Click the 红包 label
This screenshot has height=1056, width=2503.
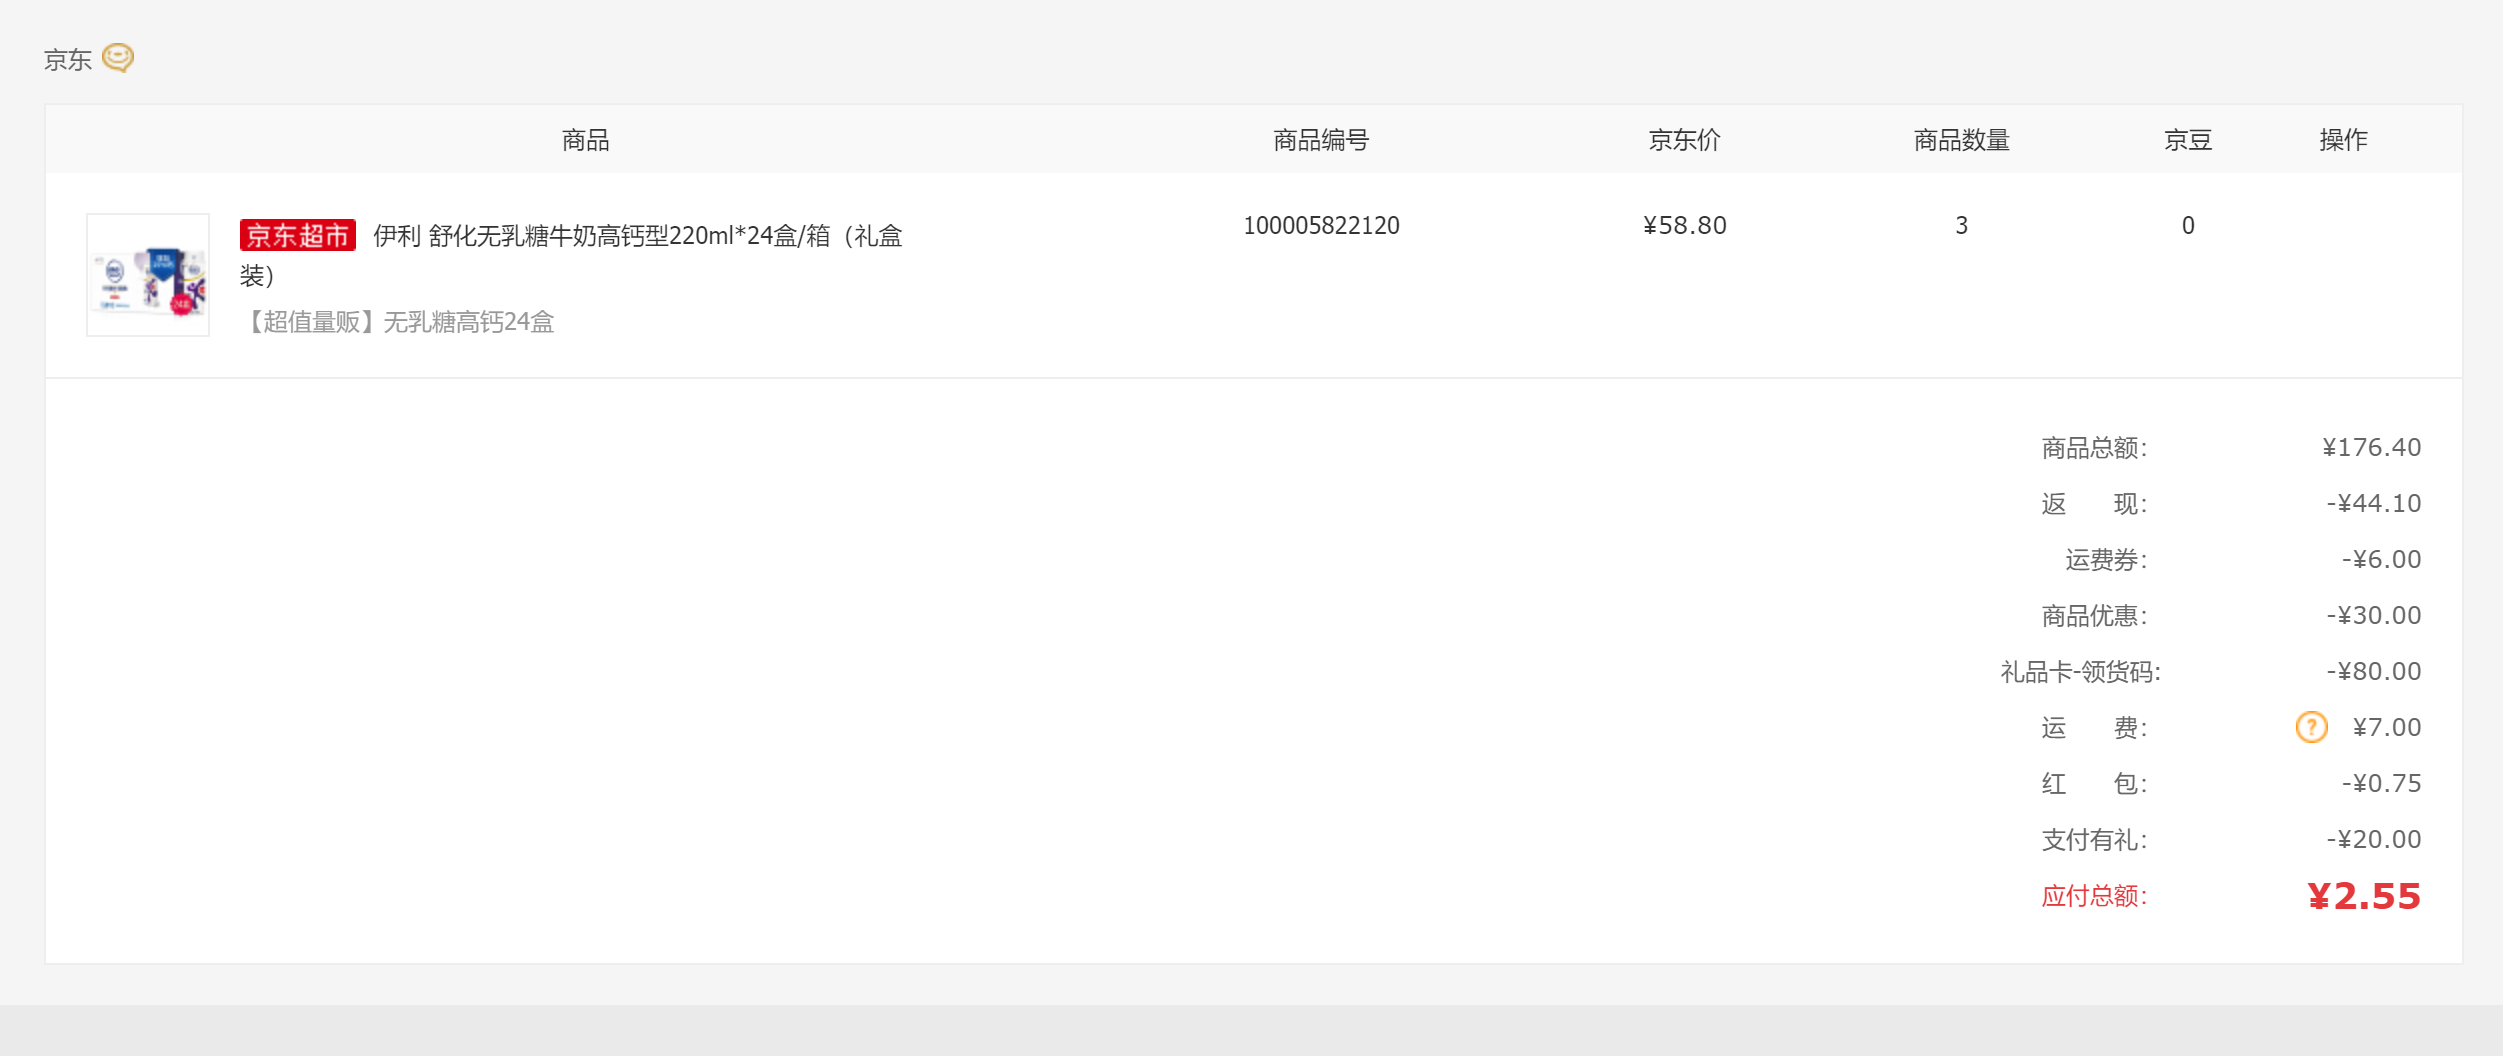(x=2094, y=783)
